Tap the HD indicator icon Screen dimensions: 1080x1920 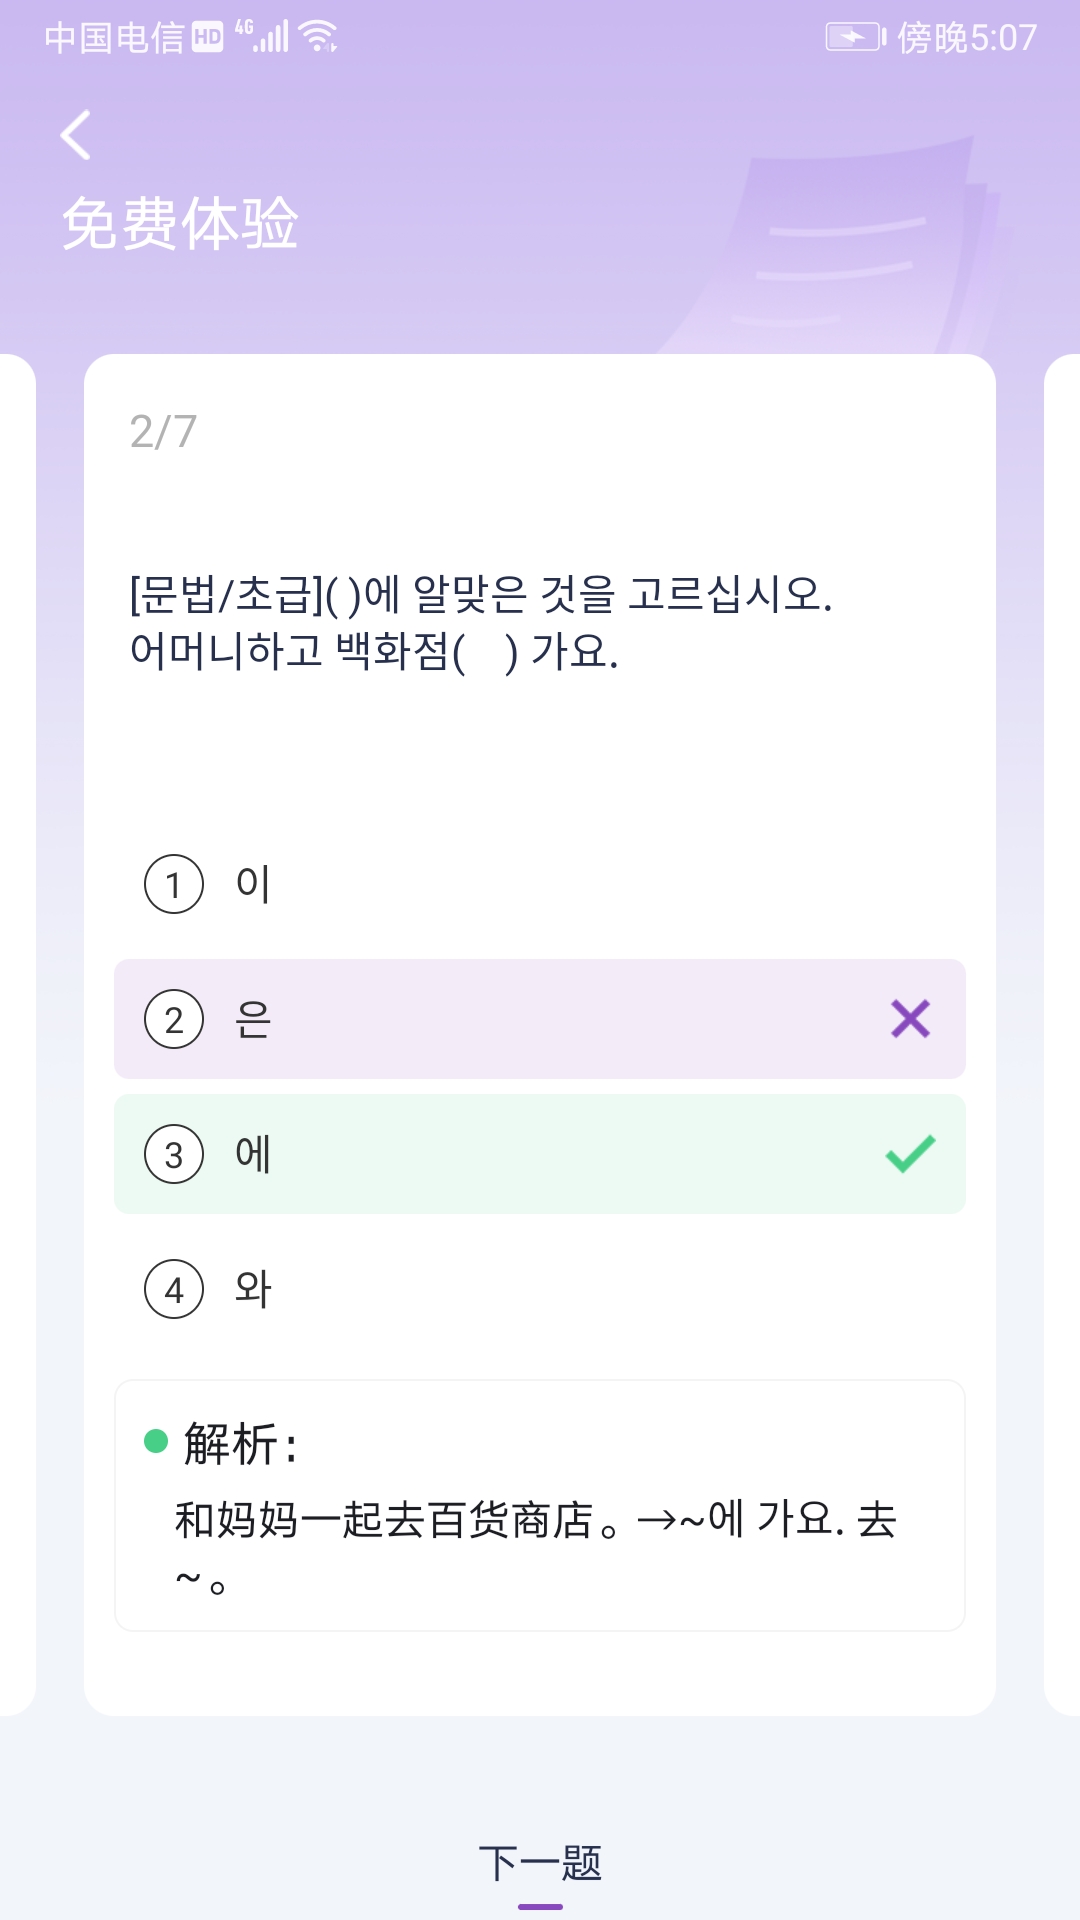(x=207, y=38)
